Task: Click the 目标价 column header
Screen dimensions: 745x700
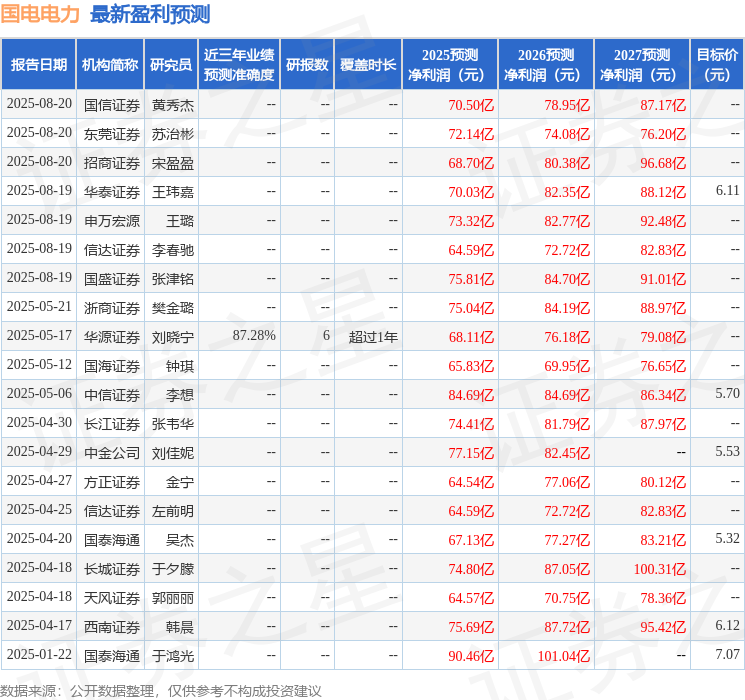Action: tap(717, 65)
